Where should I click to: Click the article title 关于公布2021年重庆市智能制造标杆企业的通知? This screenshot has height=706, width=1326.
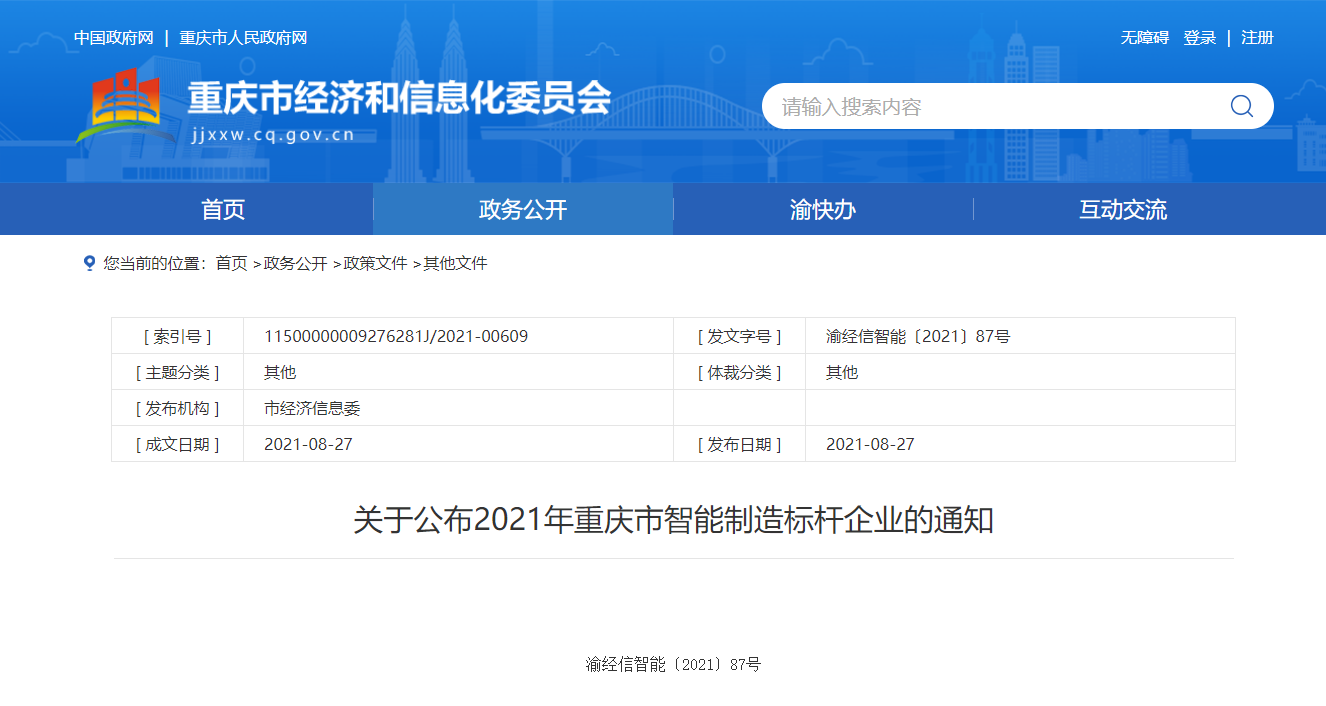coord(673,520)
